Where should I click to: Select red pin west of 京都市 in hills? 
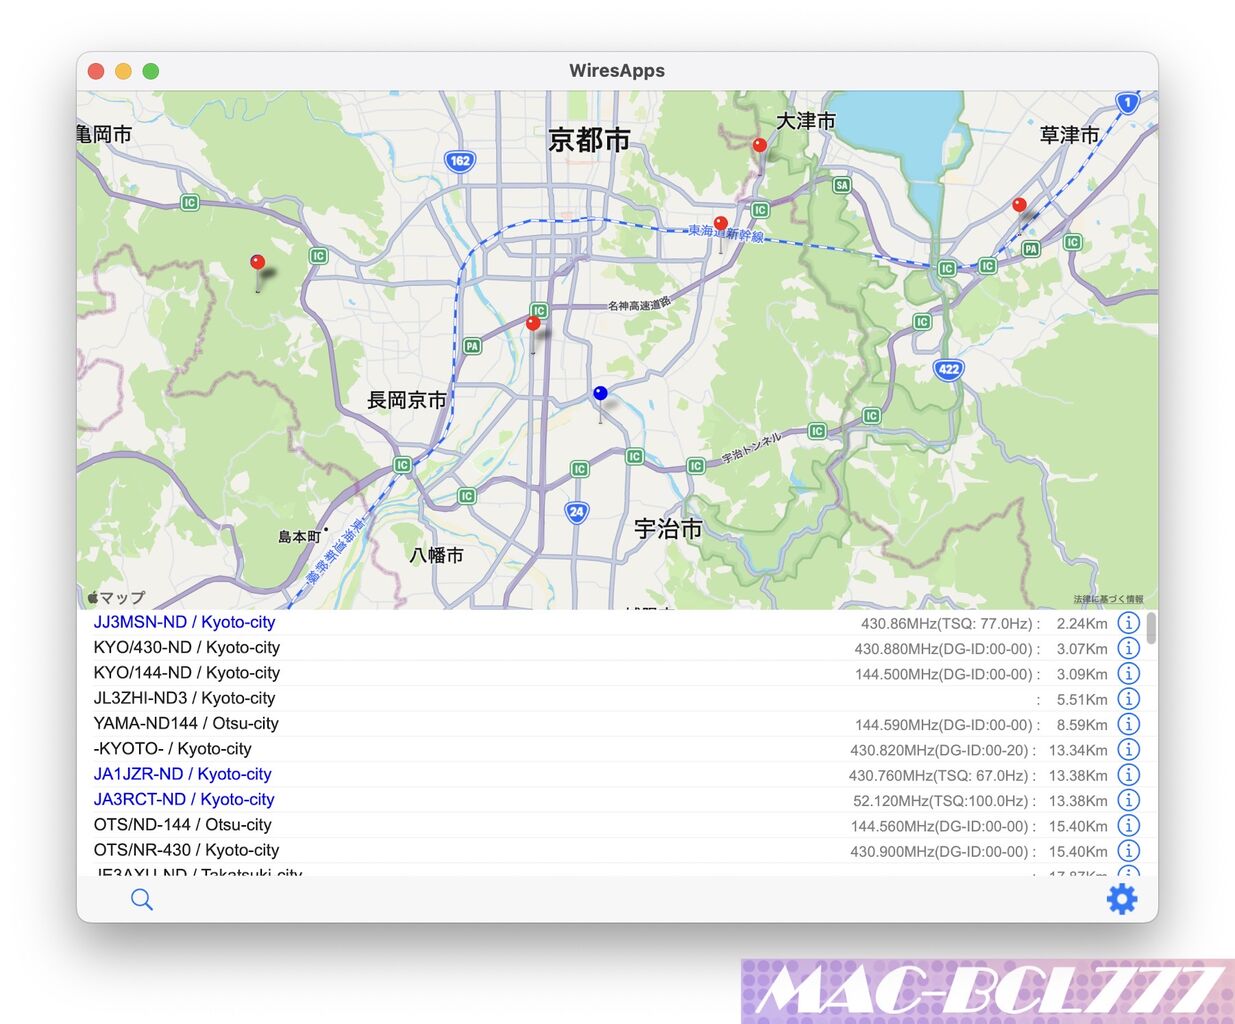click(x=257, y=264)
